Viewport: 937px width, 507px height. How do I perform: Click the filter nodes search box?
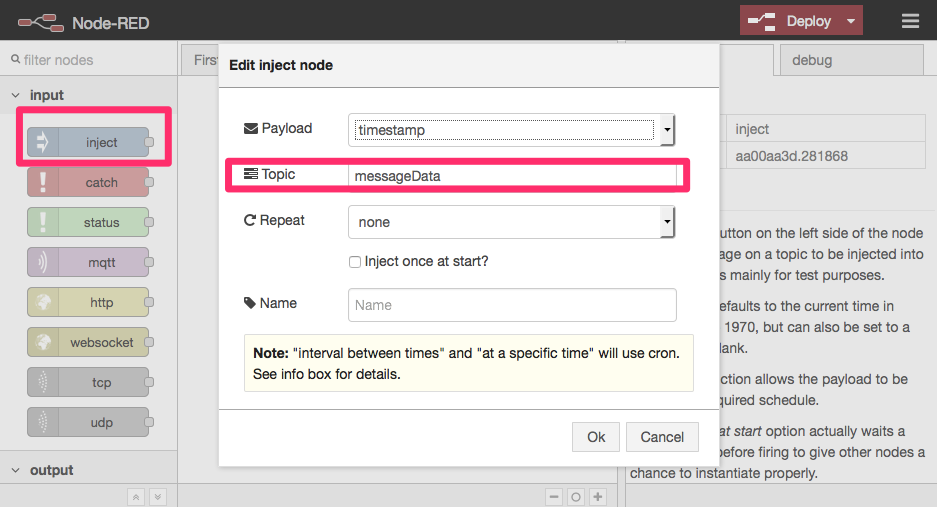pyautogui.click(x=90, y=60)
